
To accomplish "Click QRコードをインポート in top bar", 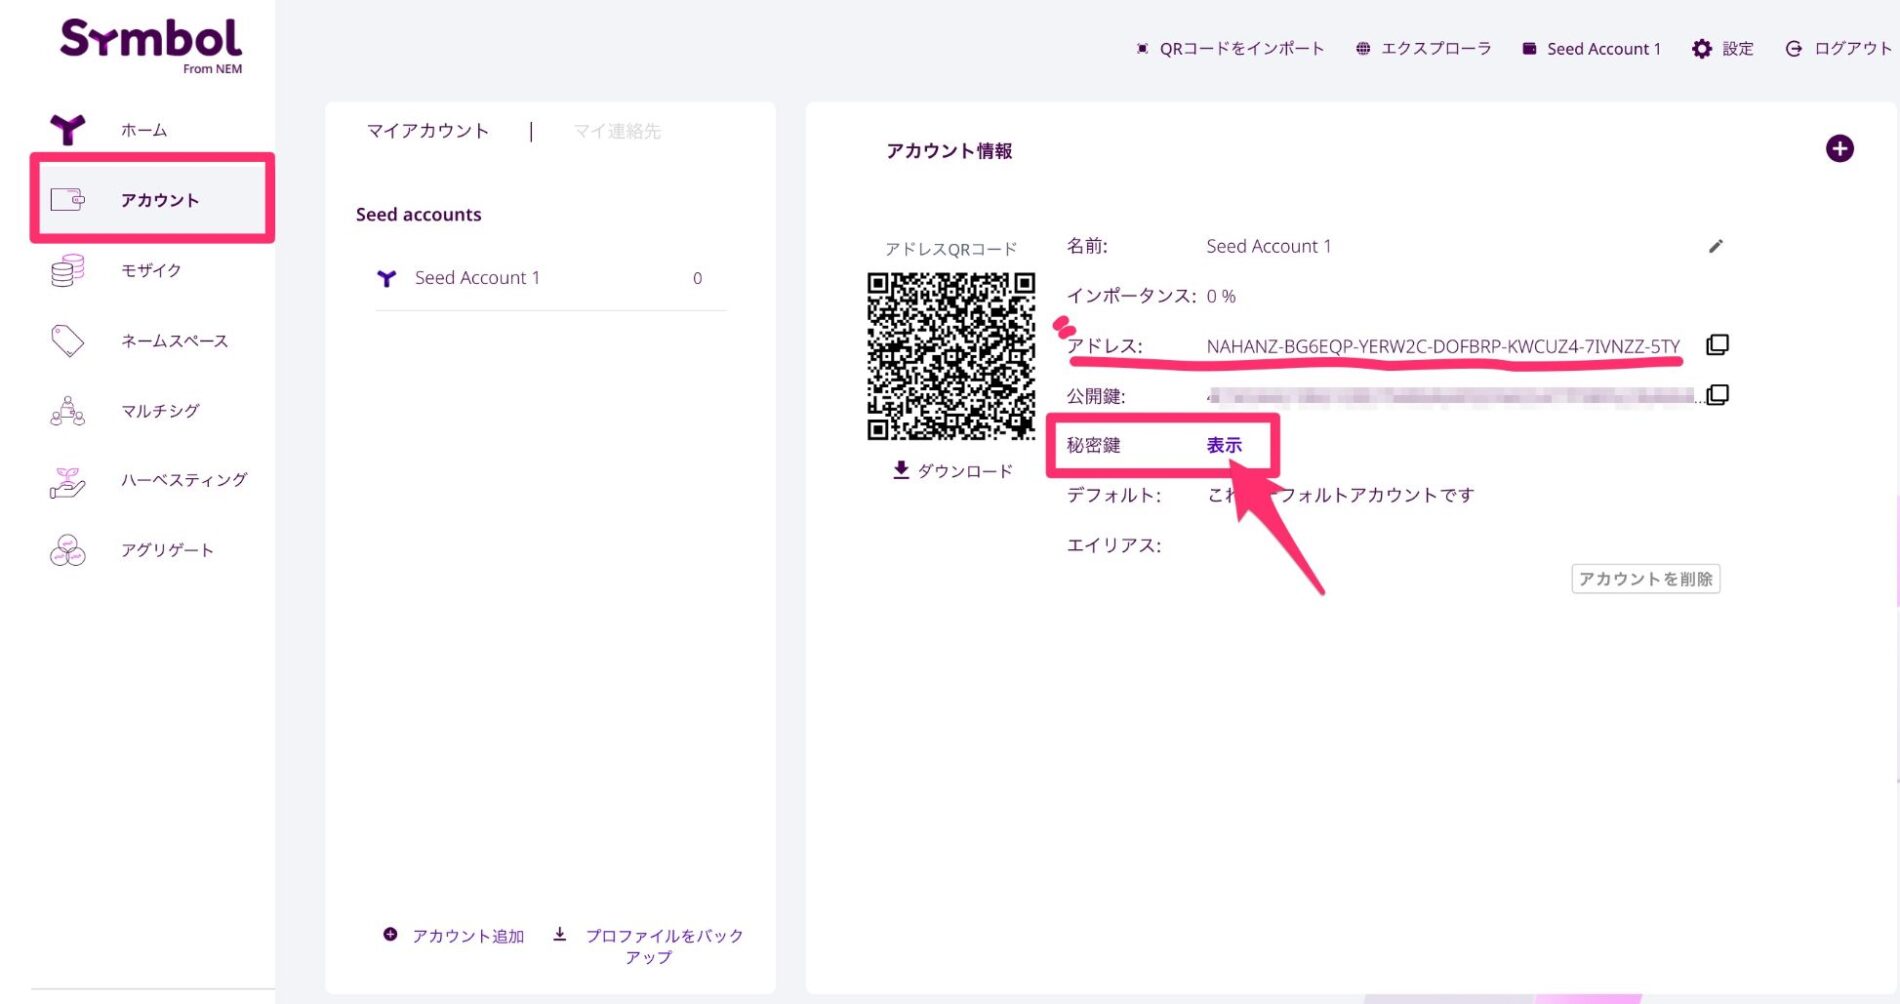I will pyautogui.click(x=1242, y=49).
